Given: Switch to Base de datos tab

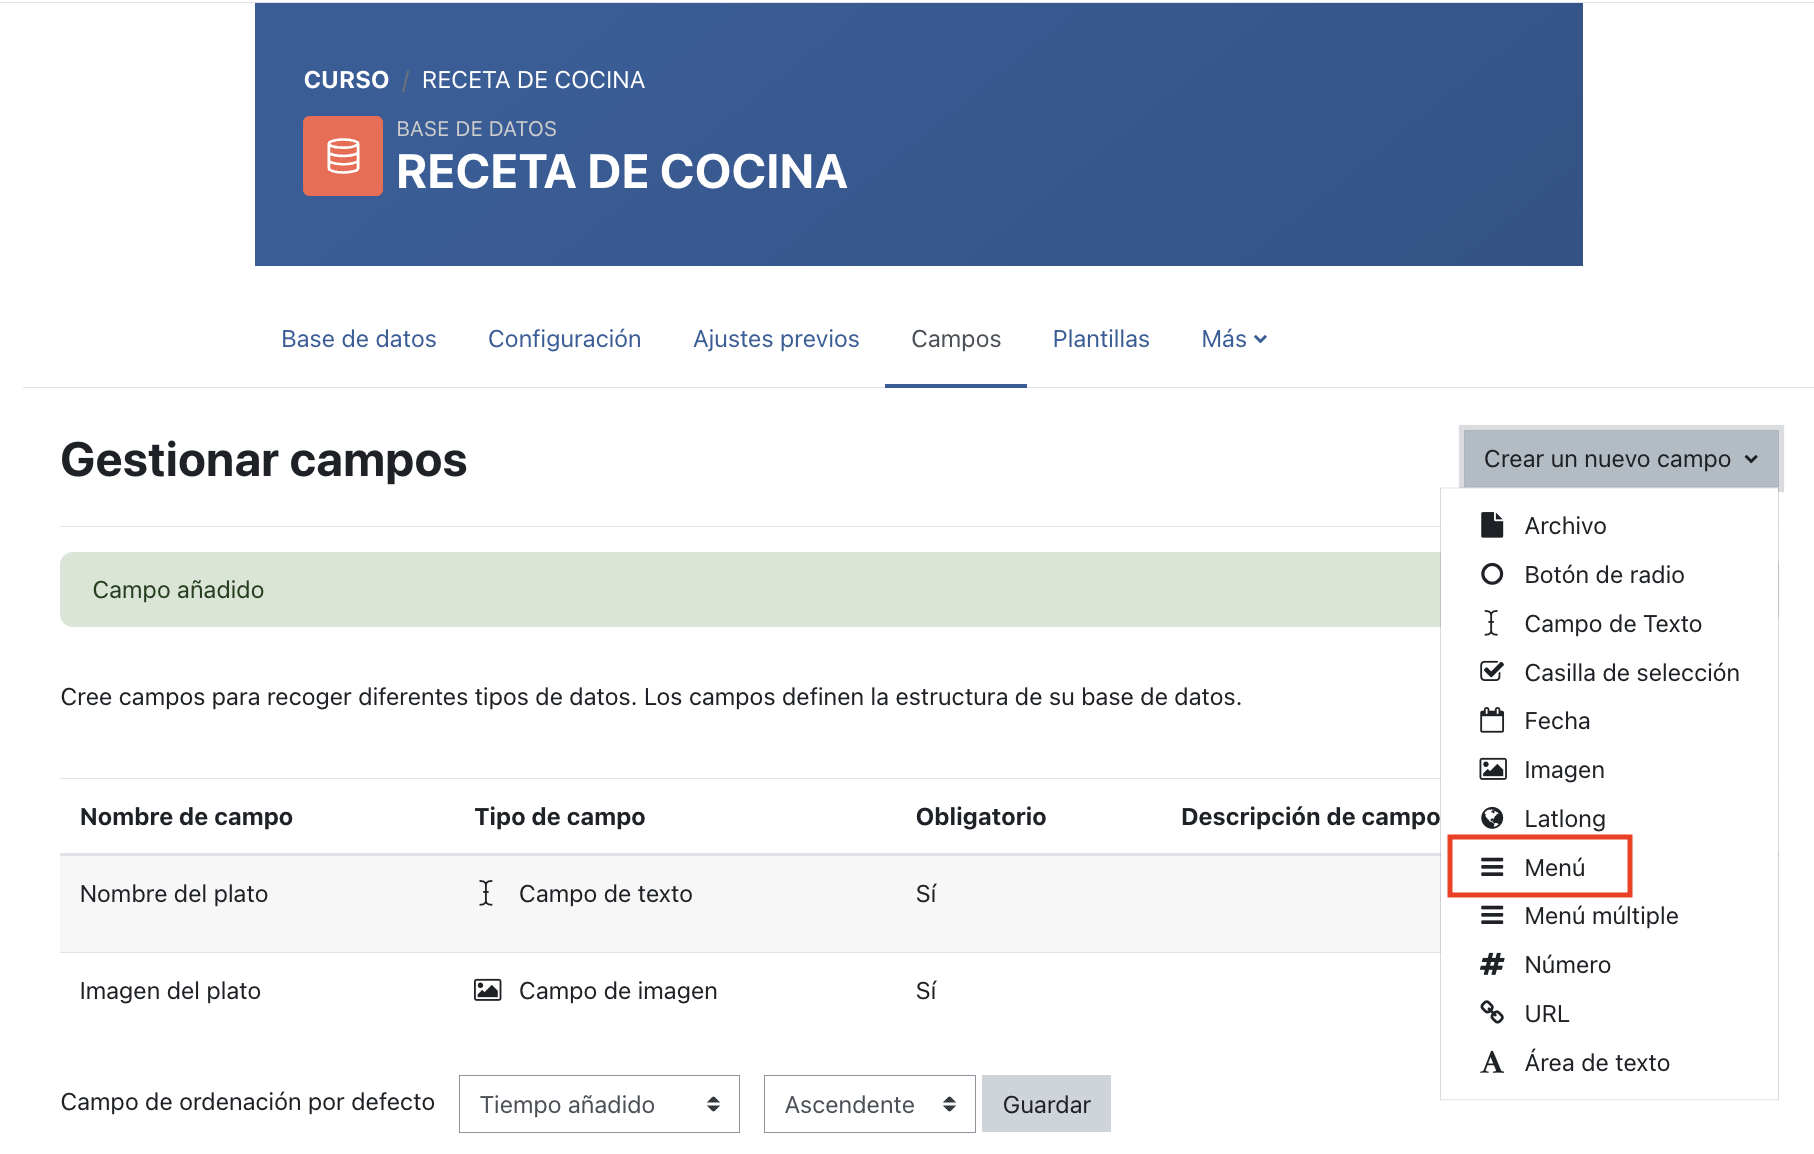Looking at the screenshot, I should [x=359, y=339].
